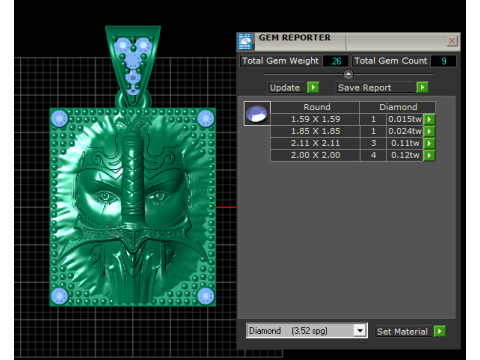Click the green arrow next to Update
Viewport: 480px width, 360px height.
313,87
